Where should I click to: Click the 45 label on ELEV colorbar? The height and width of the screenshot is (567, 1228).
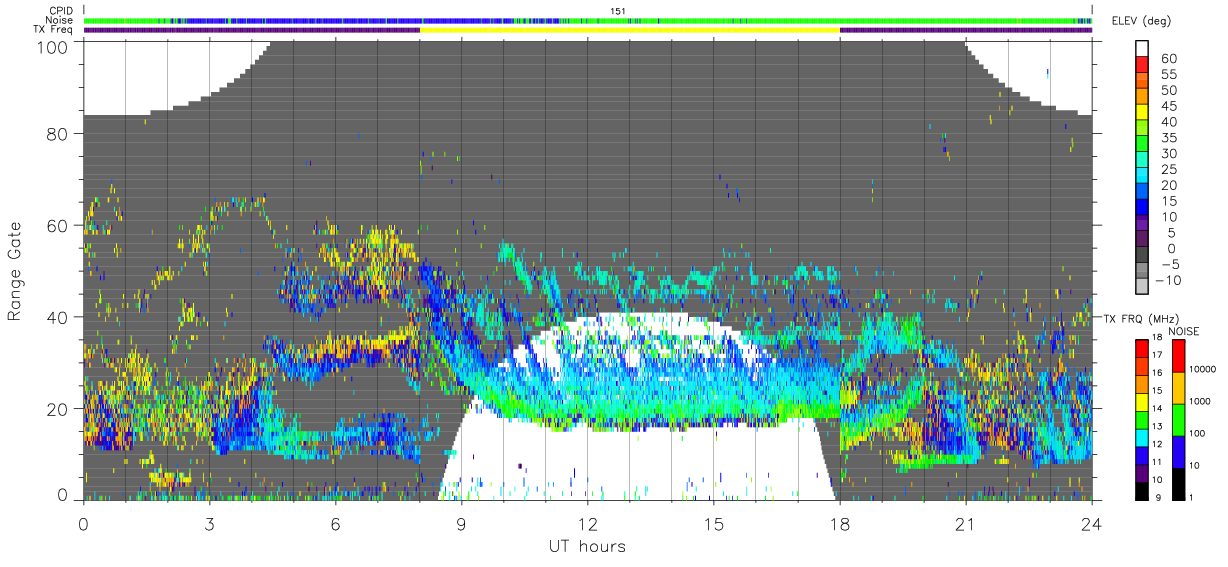(1168, 106)
